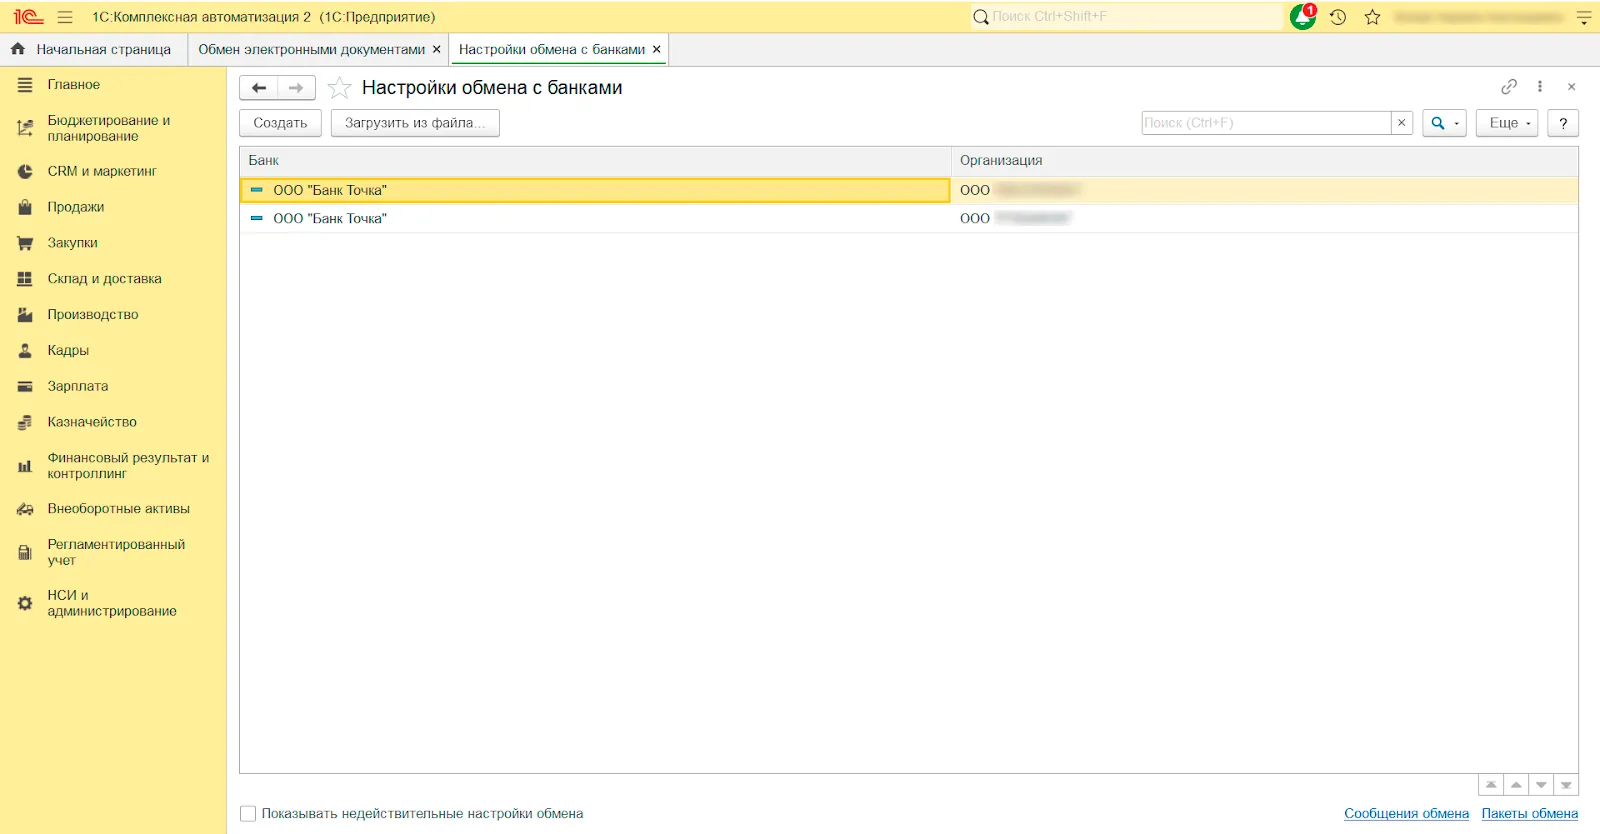
Task: Click the notification bell icon
Action: point(1302,17)
